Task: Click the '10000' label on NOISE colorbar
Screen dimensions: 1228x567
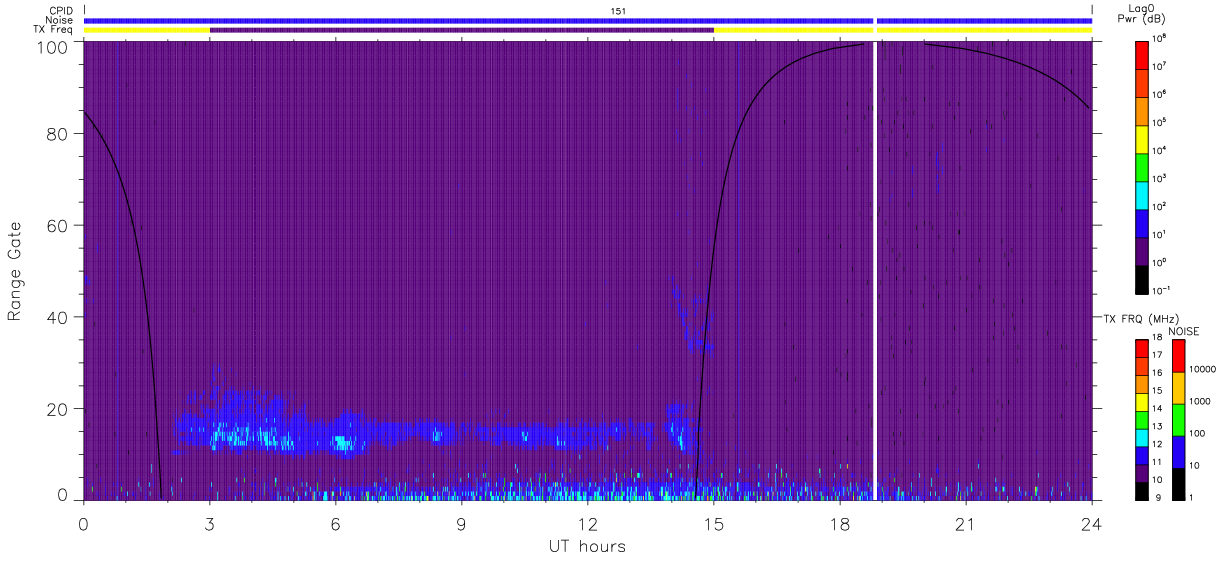Action: [1203, 369]
